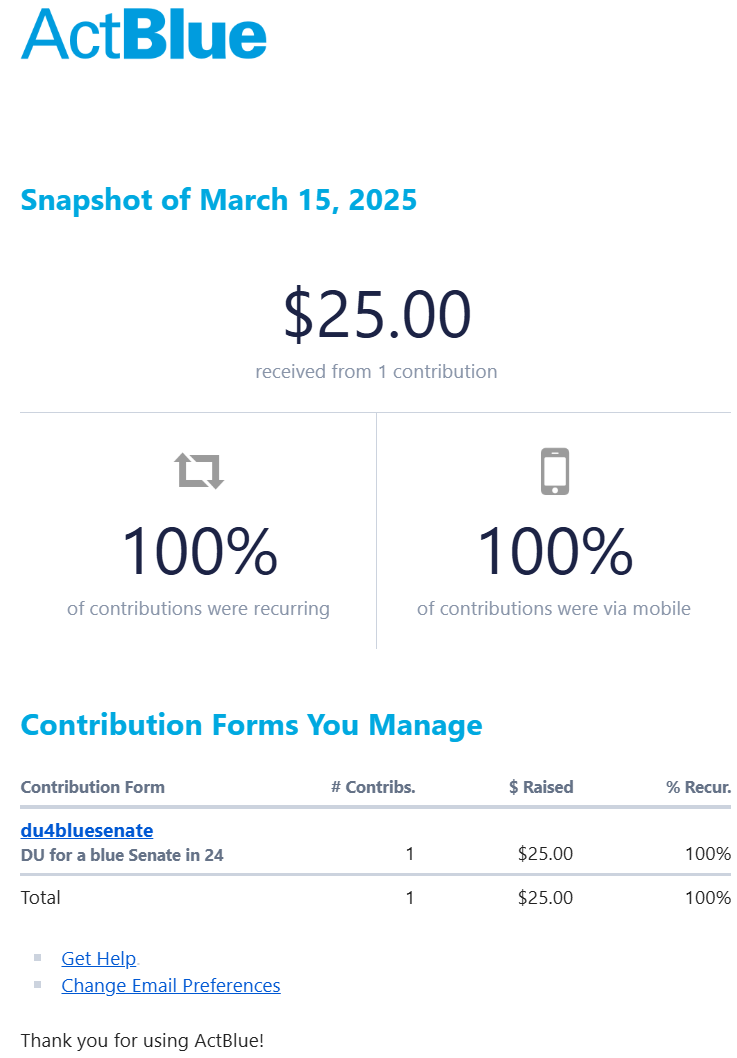Click the Total row label
Viewport: 737px width, 1058px height.
[x=41, y=897]
